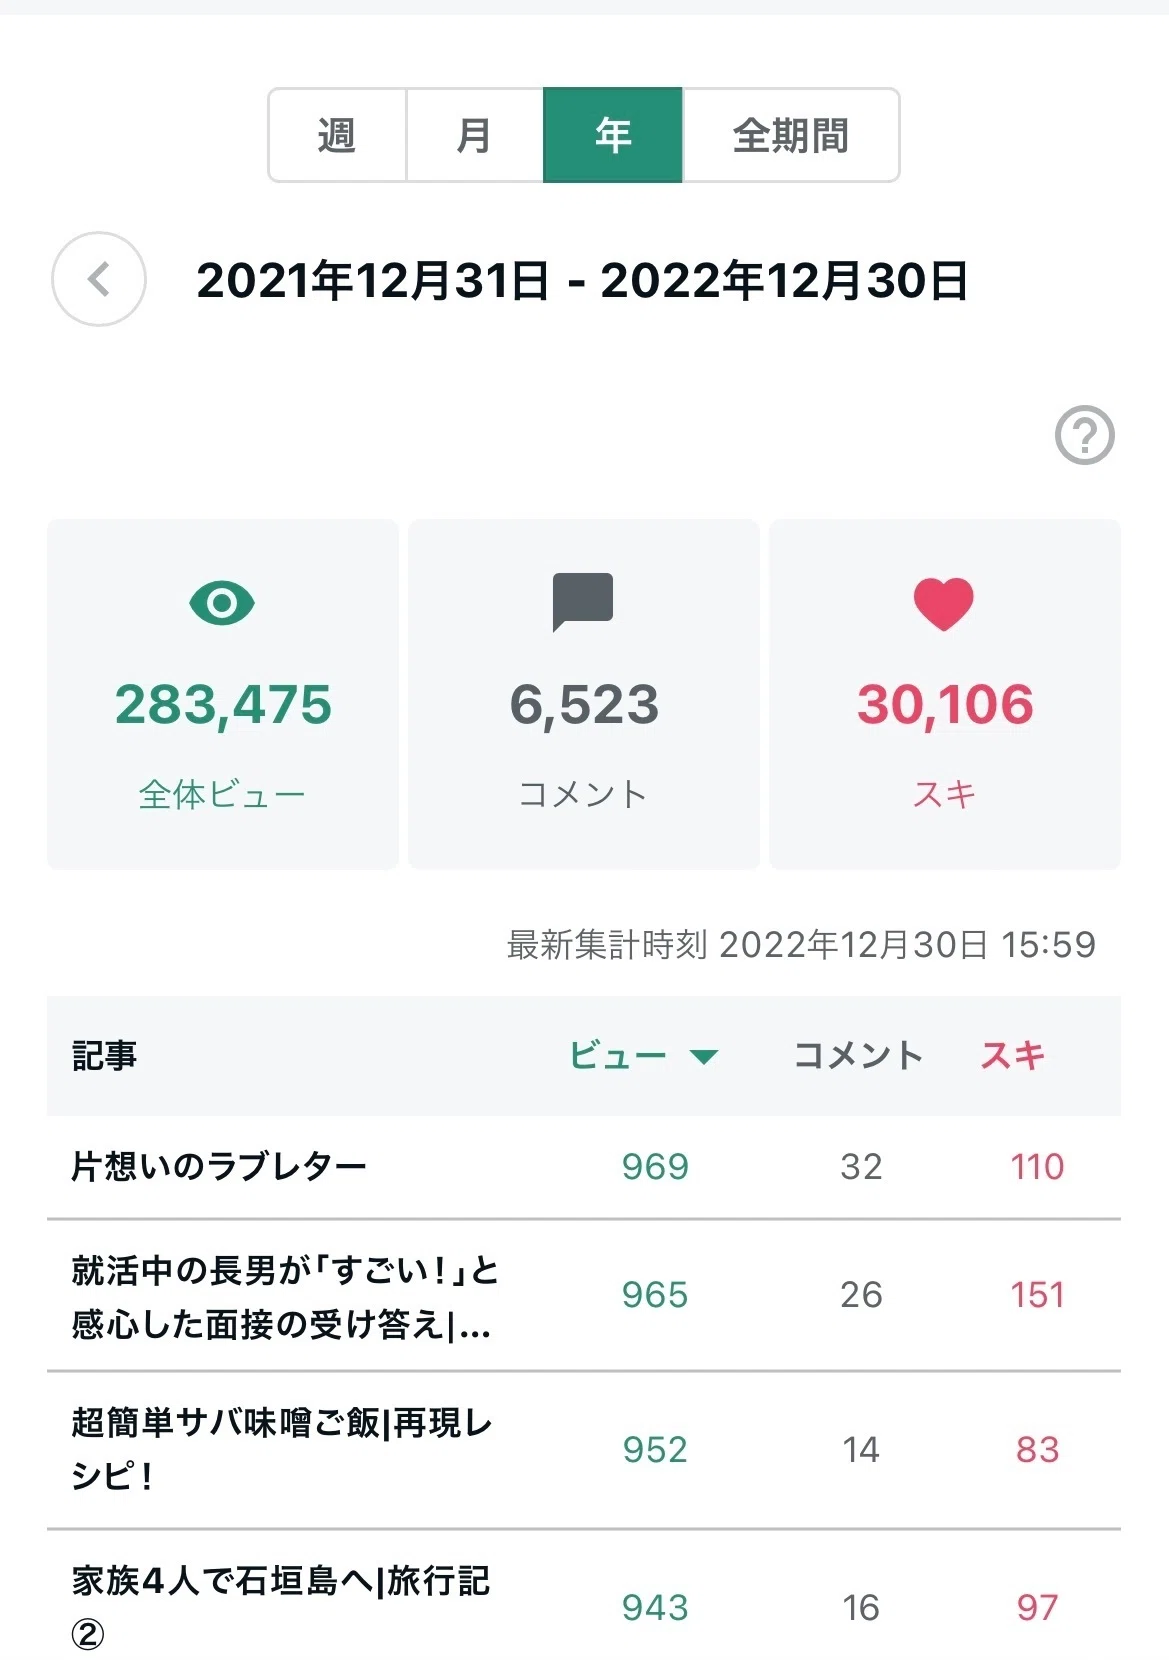Select the 週 (week) period tab
The image size is (1169, 1660).
pyautogui.click(x=337, y=135)
